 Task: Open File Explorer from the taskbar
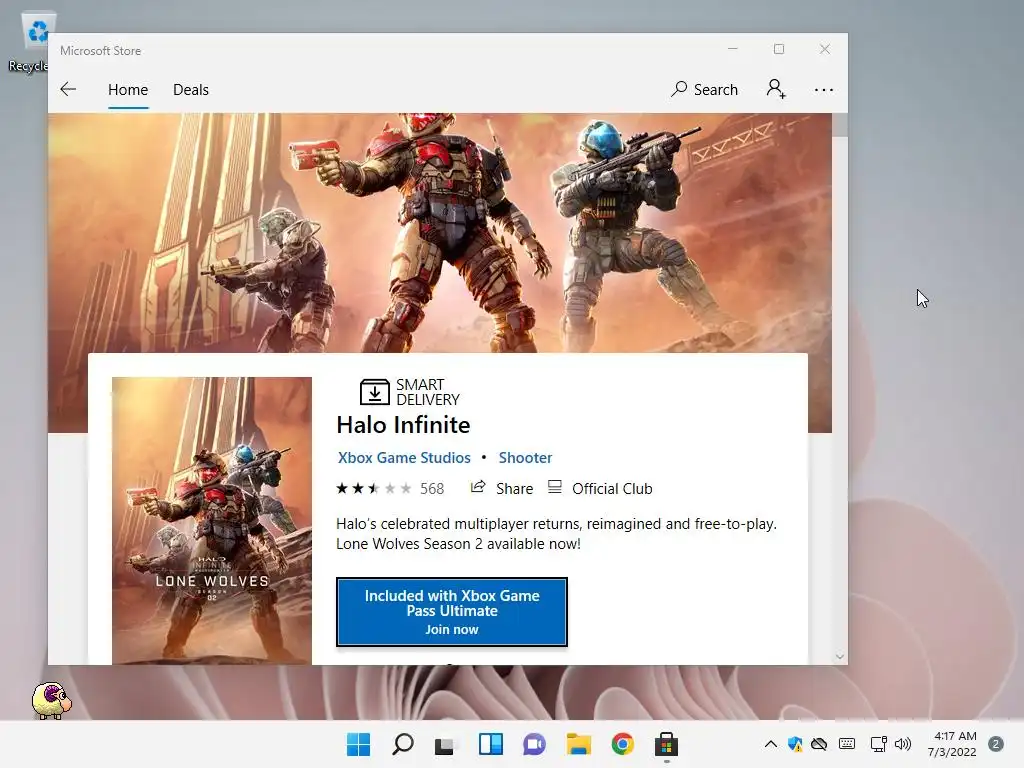(x=579, y=744)
